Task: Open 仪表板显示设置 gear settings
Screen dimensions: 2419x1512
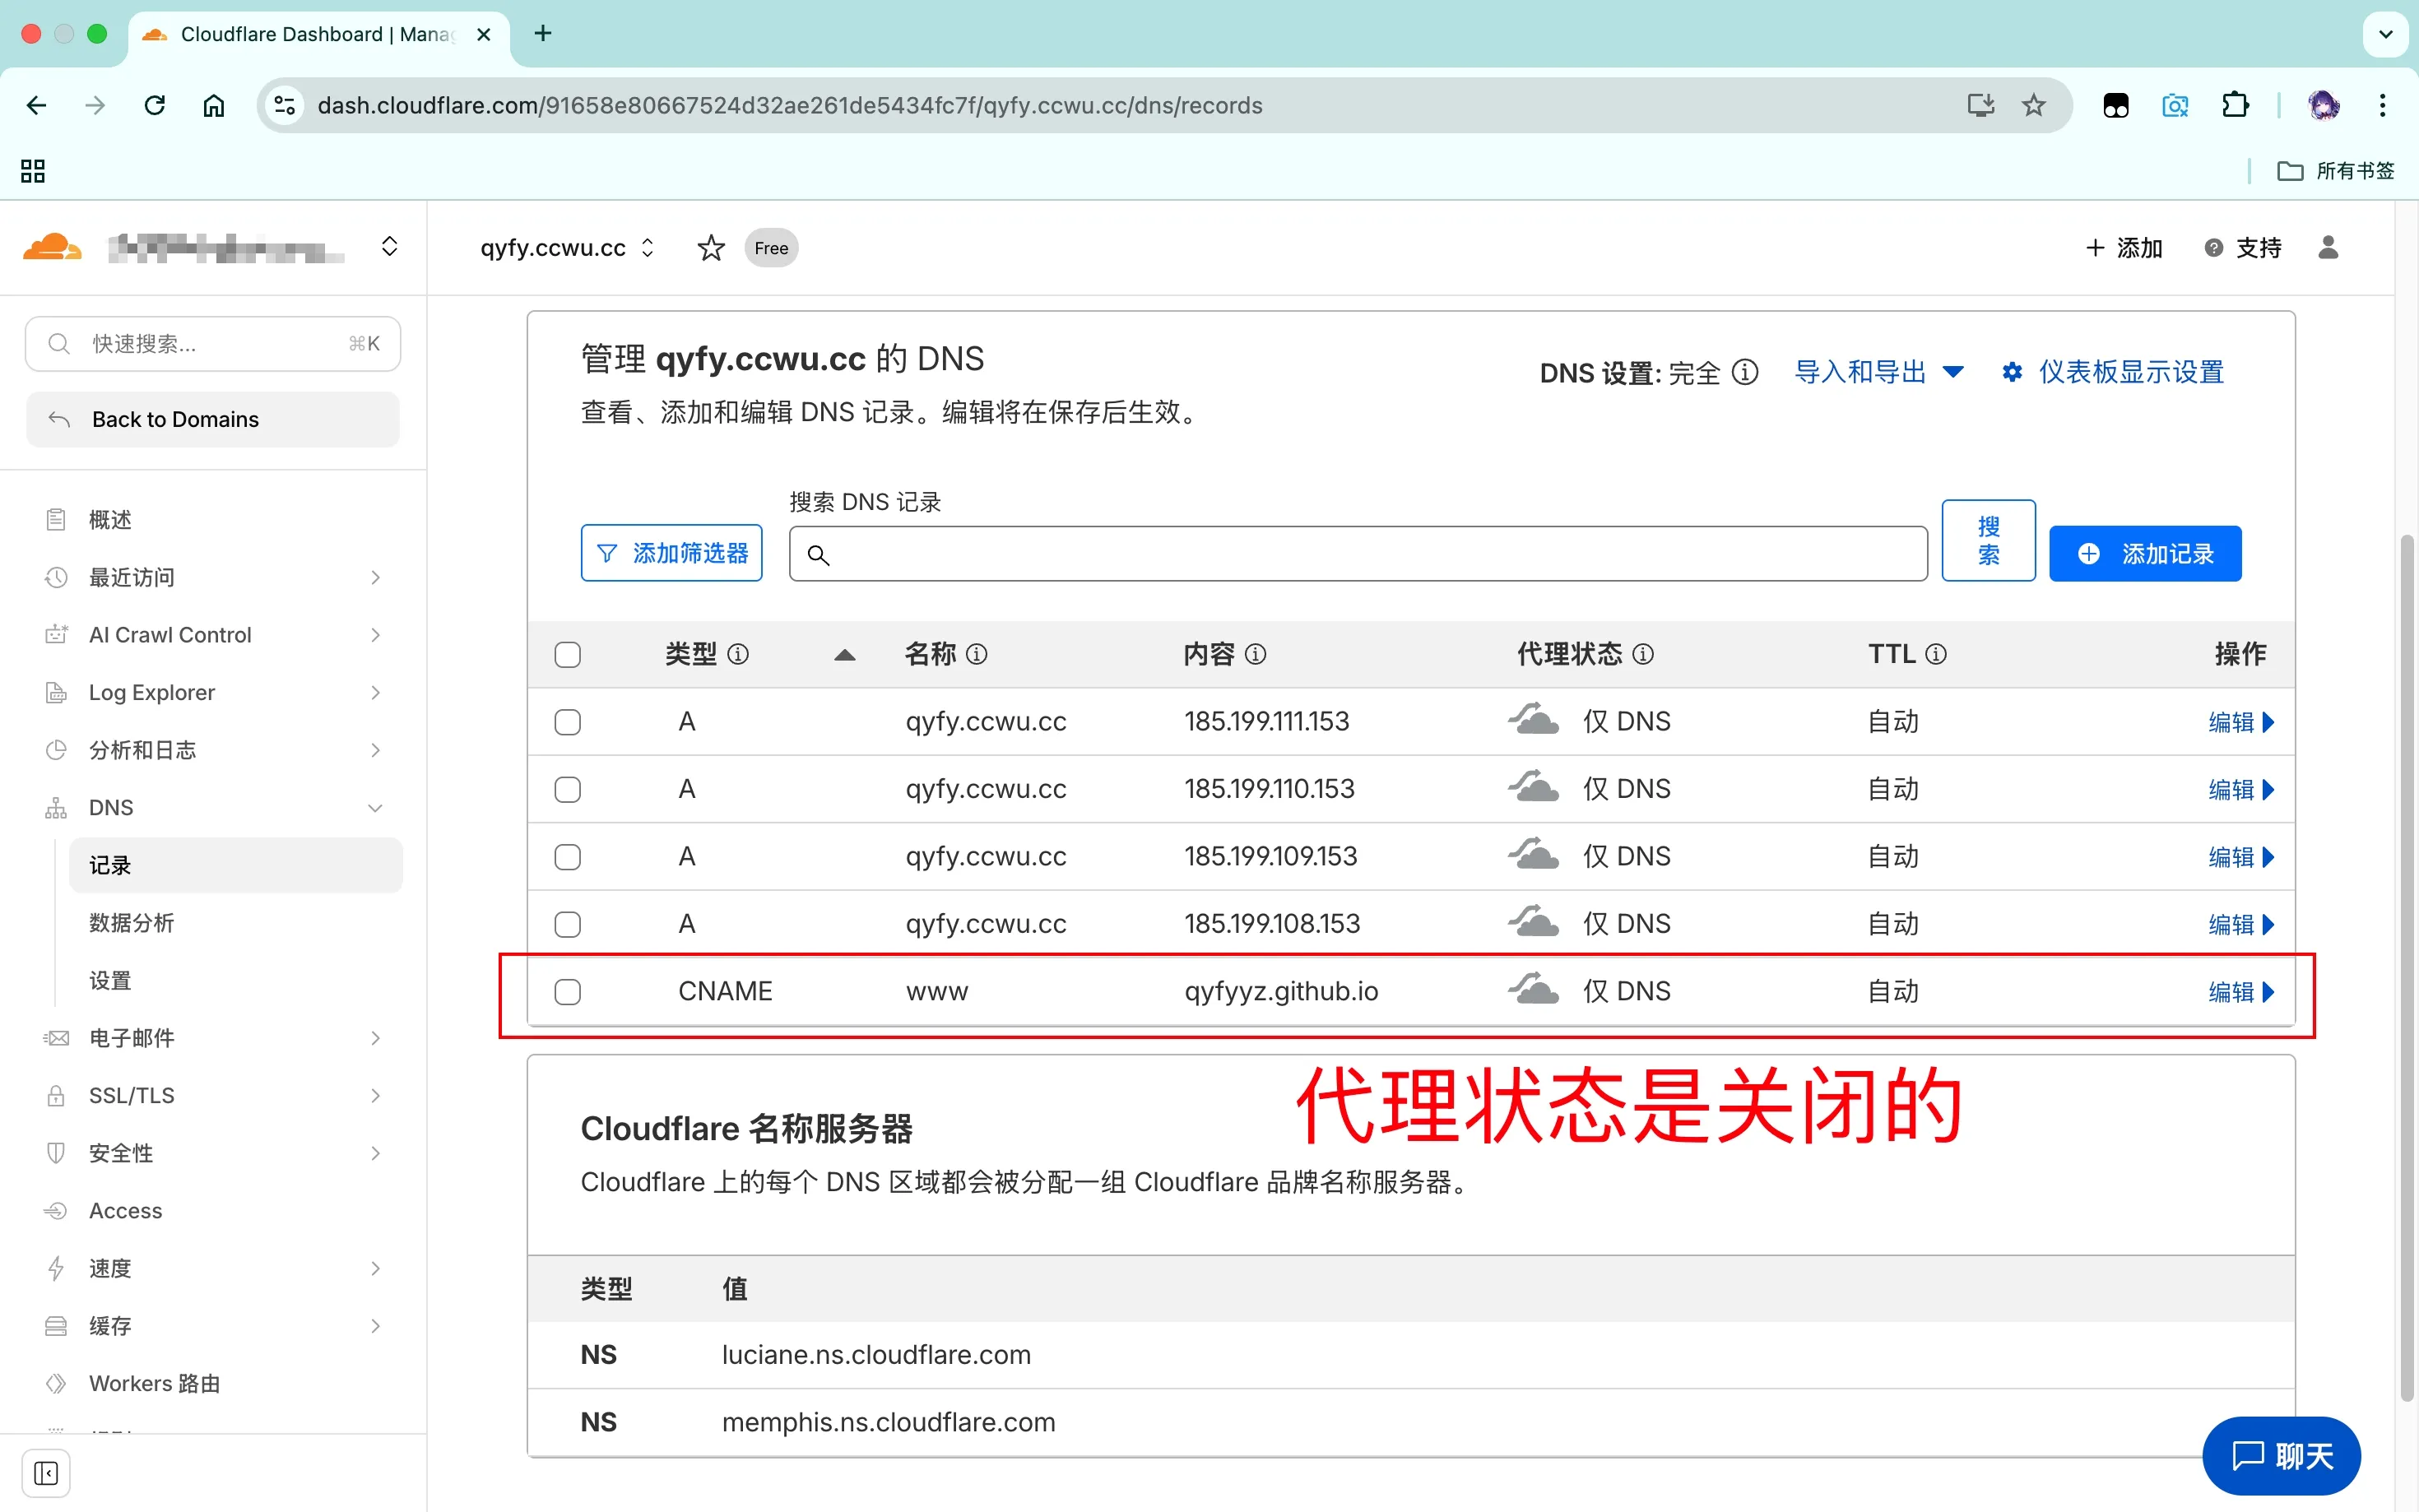Action: click(x=2112, y=372)
